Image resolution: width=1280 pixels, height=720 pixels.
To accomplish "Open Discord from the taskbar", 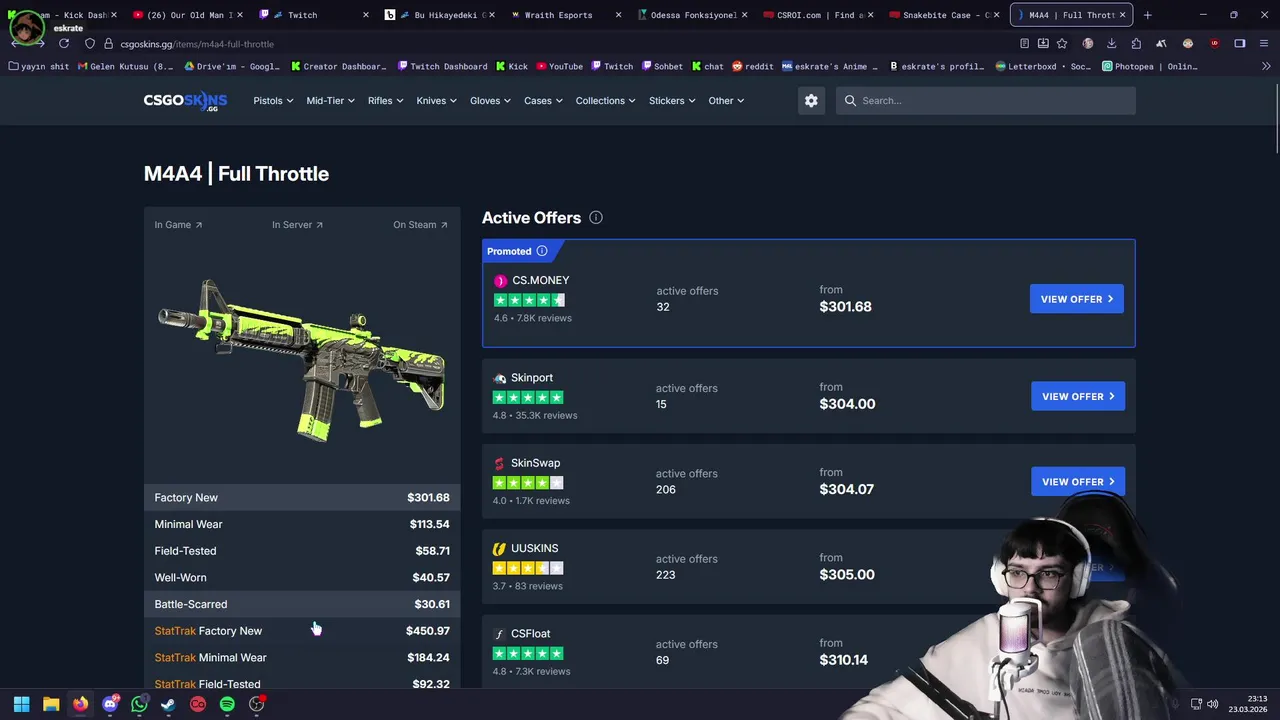I will [110, 704].
